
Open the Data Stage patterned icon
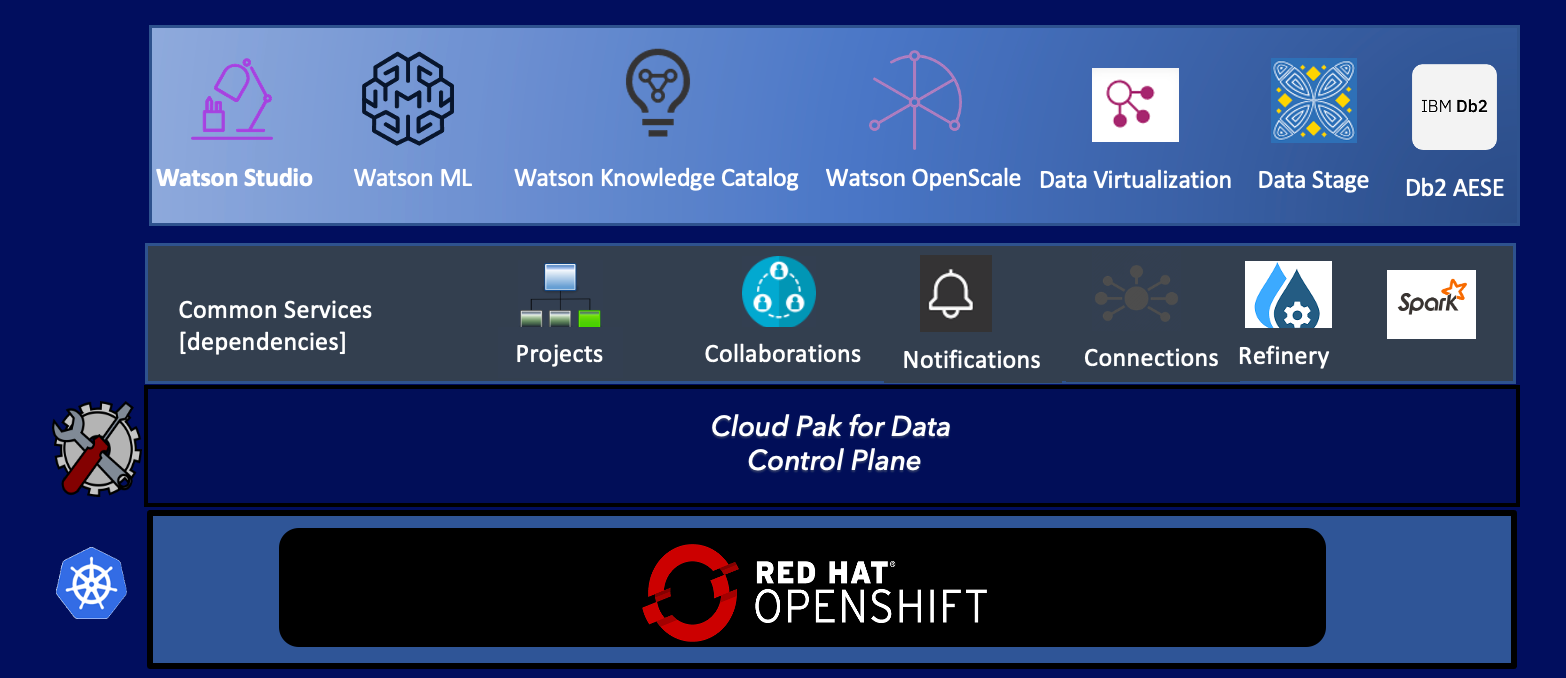pos(1313,100)
